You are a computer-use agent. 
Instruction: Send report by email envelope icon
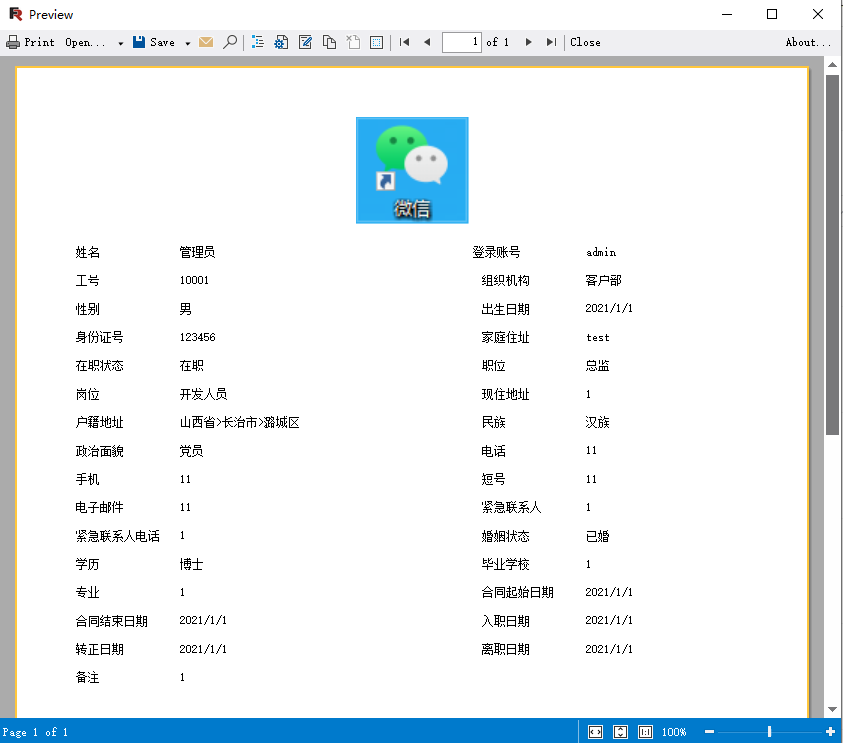click(206, 42)
